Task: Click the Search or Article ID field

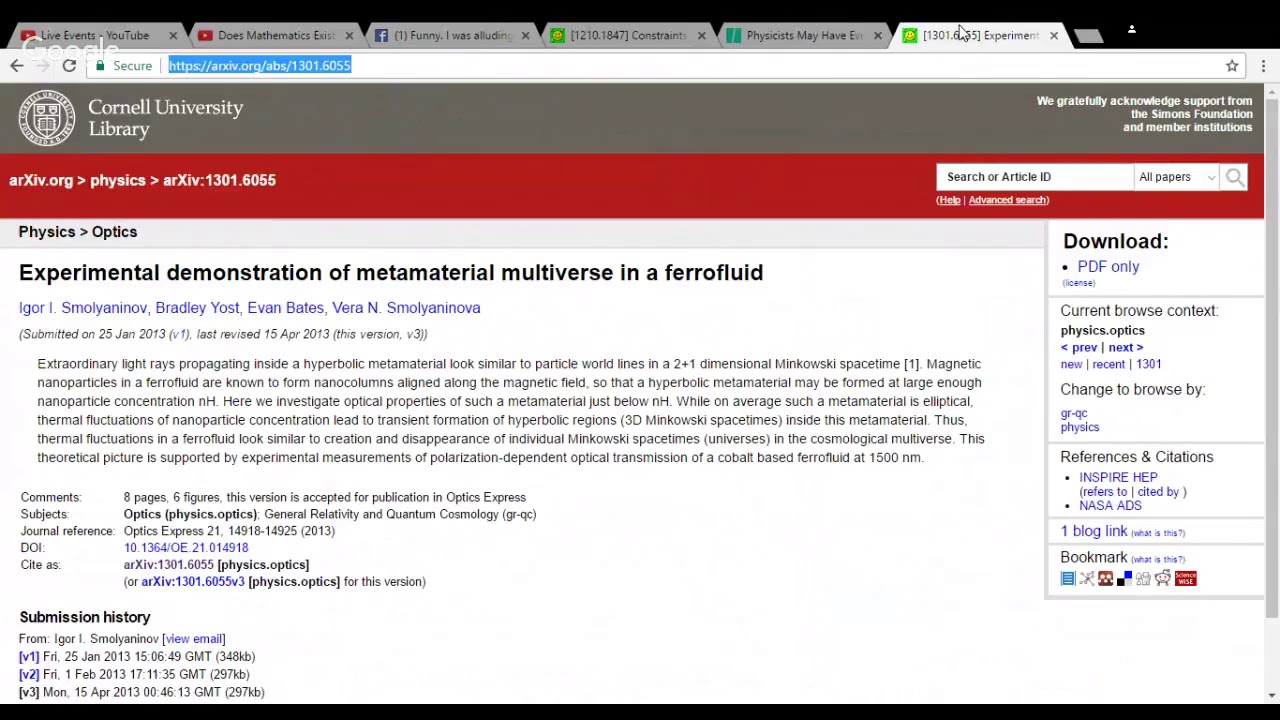Action: 1034,177
